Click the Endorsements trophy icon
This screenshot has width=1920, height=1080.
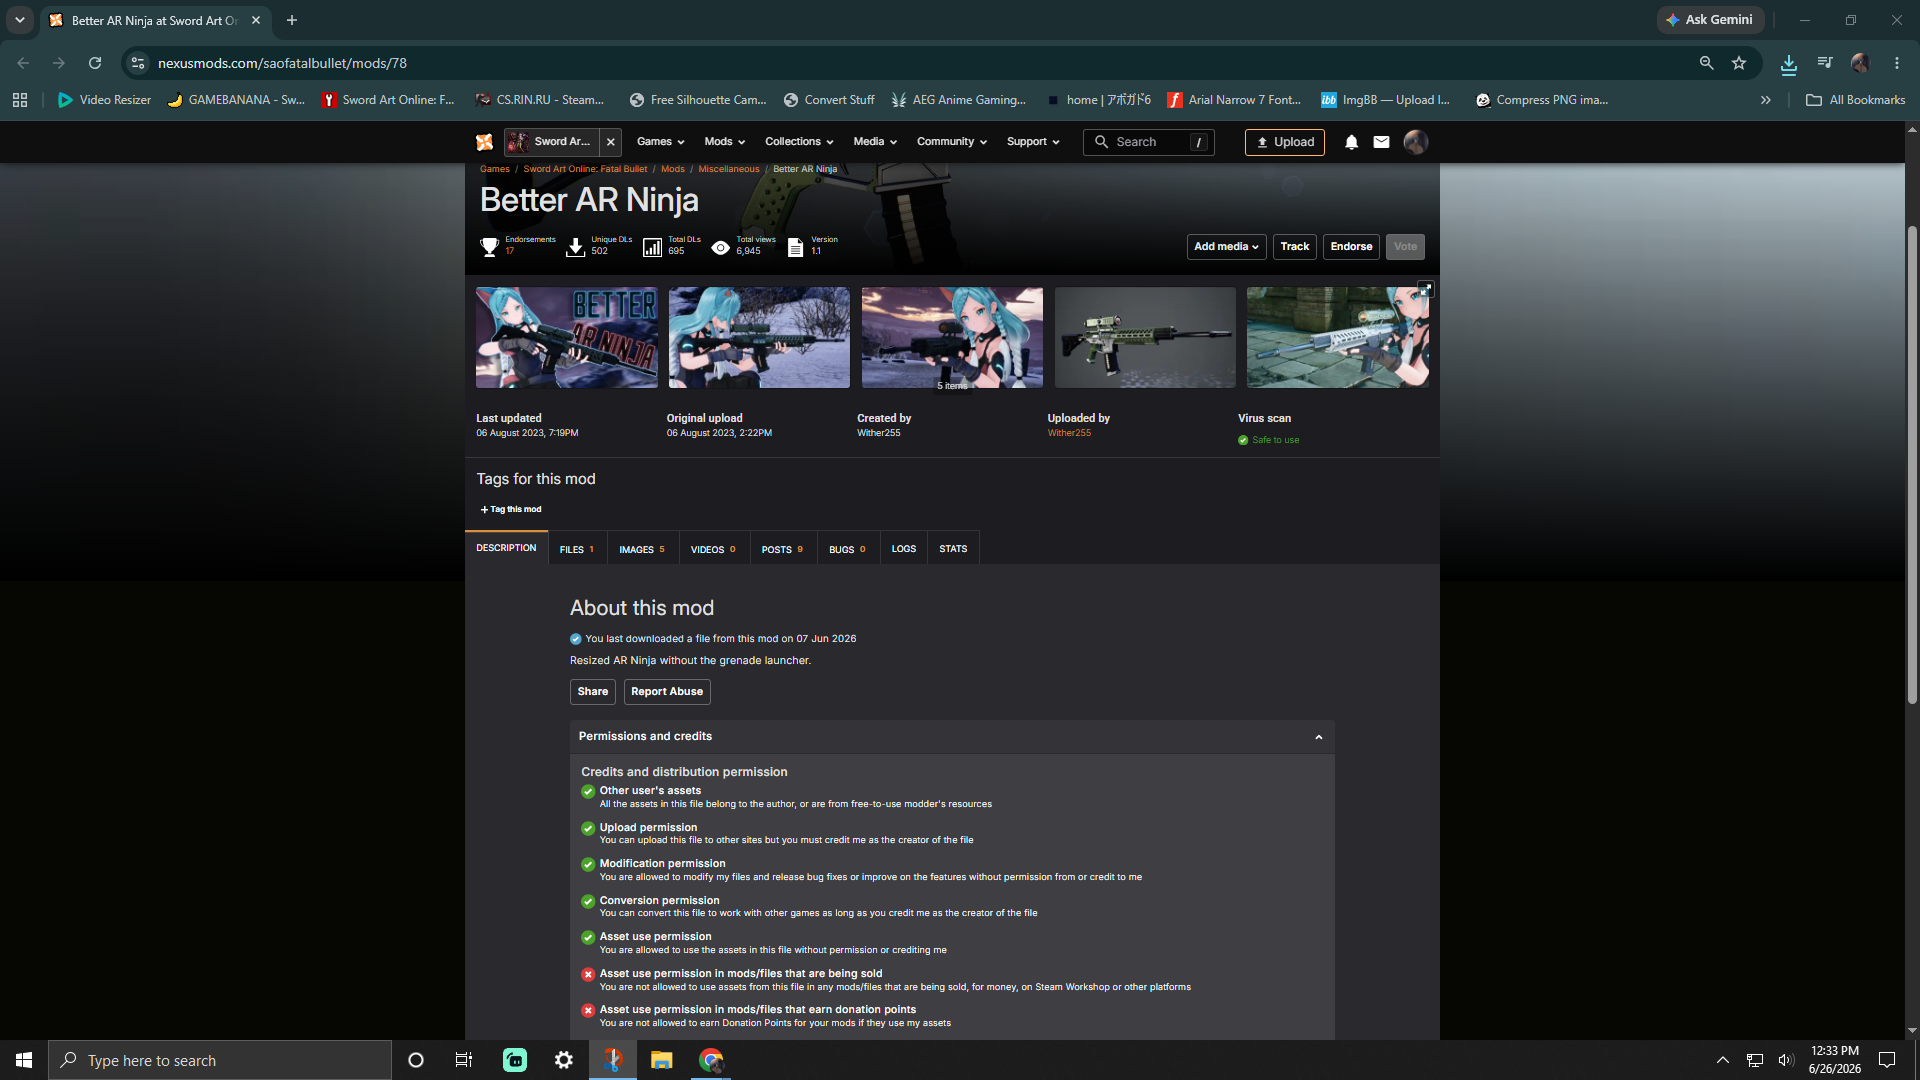[489, 247]
